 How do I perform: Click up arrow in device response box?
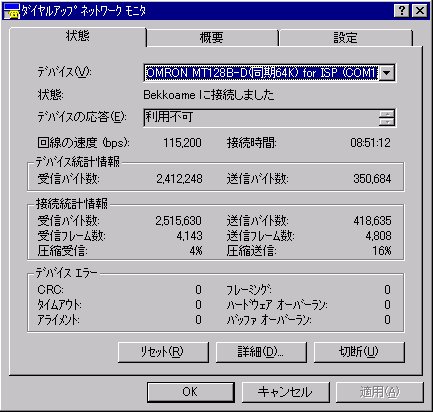point(387,114)
